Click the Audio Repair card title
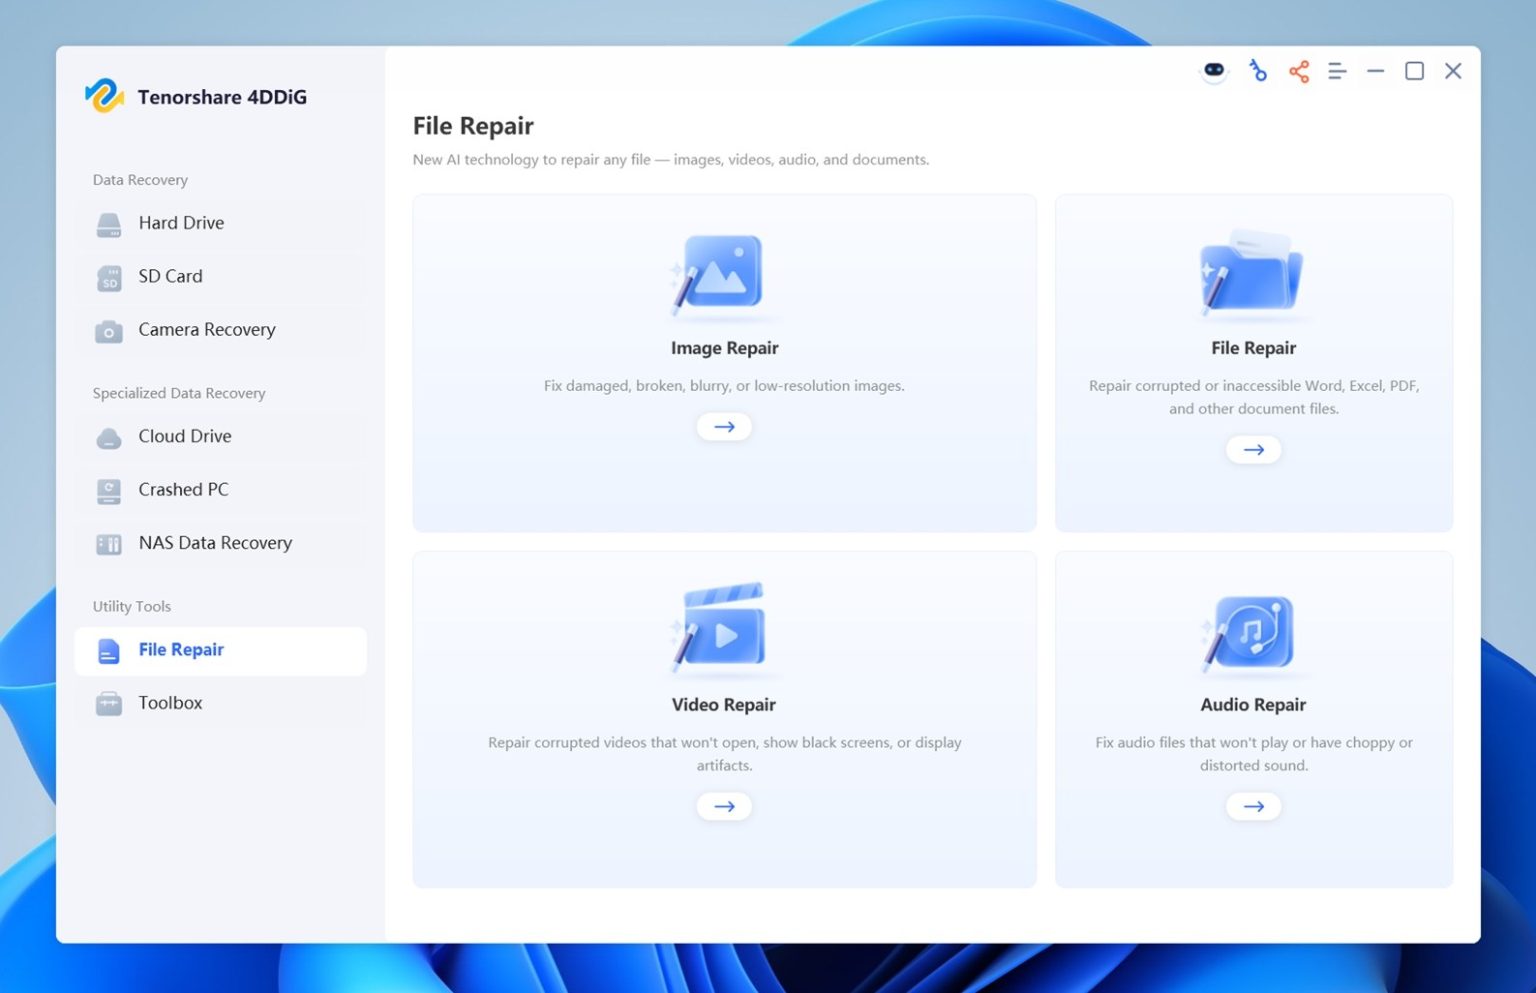 (x=1253, y=705)
